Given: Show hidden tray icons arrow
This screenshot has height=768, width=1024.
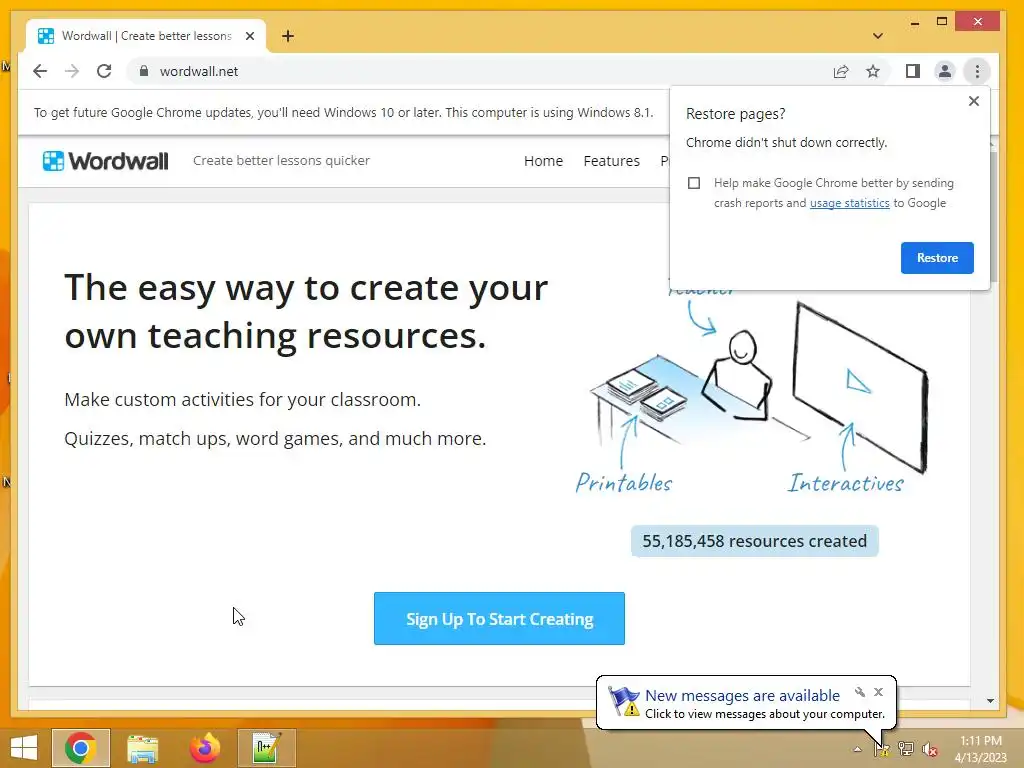Looking at the screenshot, I should [857, 750].
